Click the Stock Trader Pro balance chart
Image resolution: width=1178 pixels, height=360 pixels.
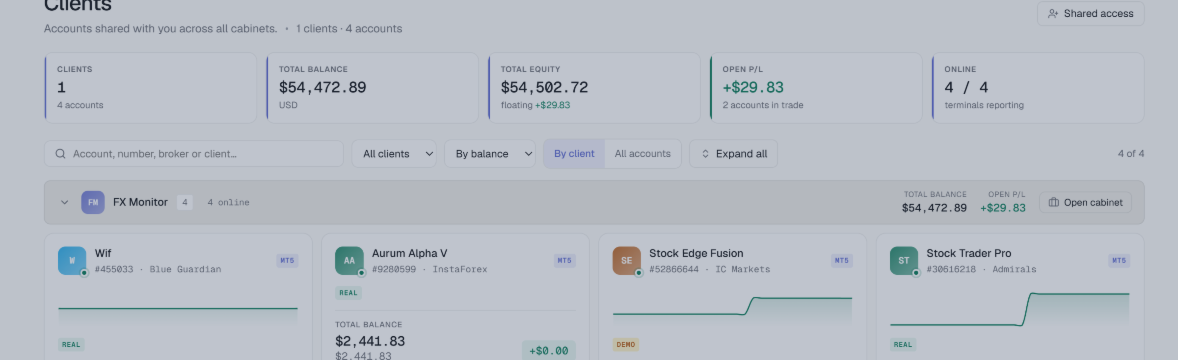tap(1010, 310)
